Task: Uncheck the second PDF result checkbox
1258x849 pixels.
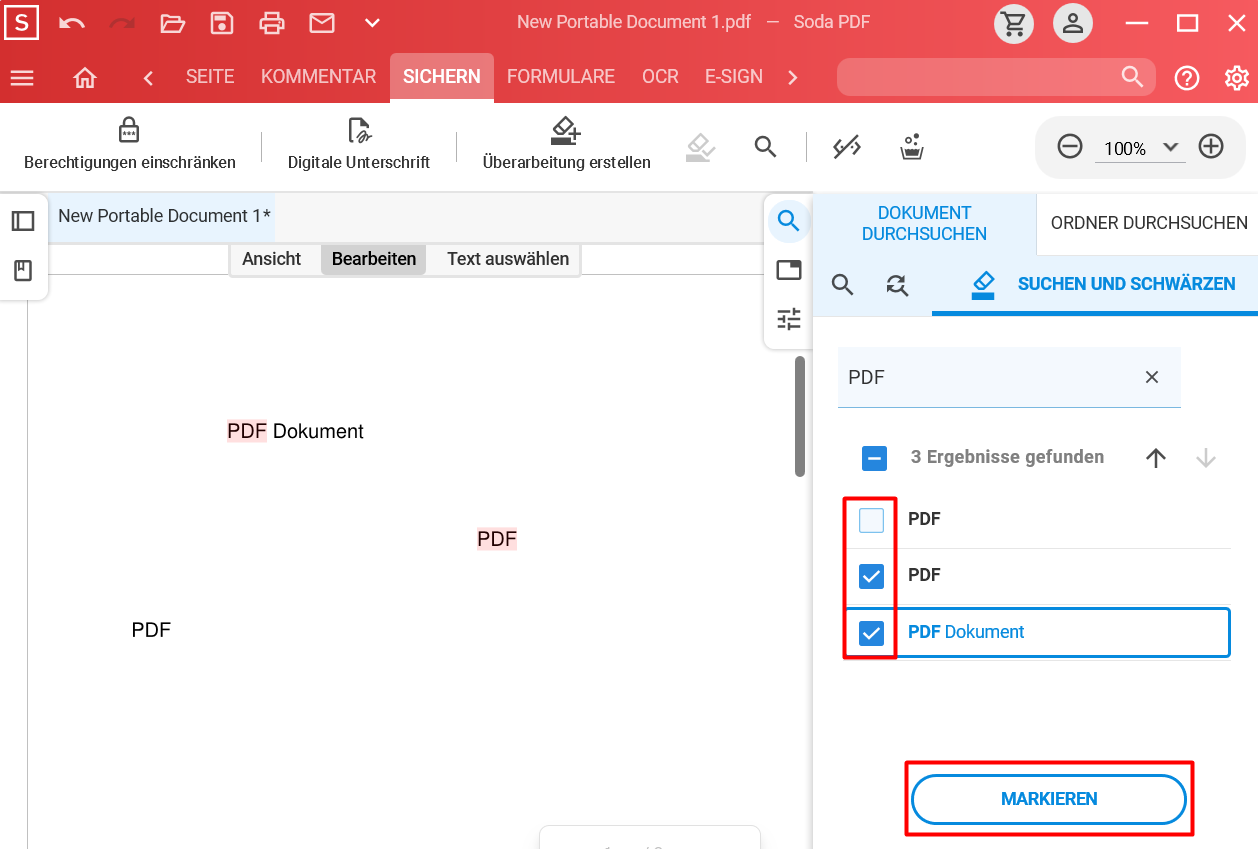Action: click(x=872, y=577)
